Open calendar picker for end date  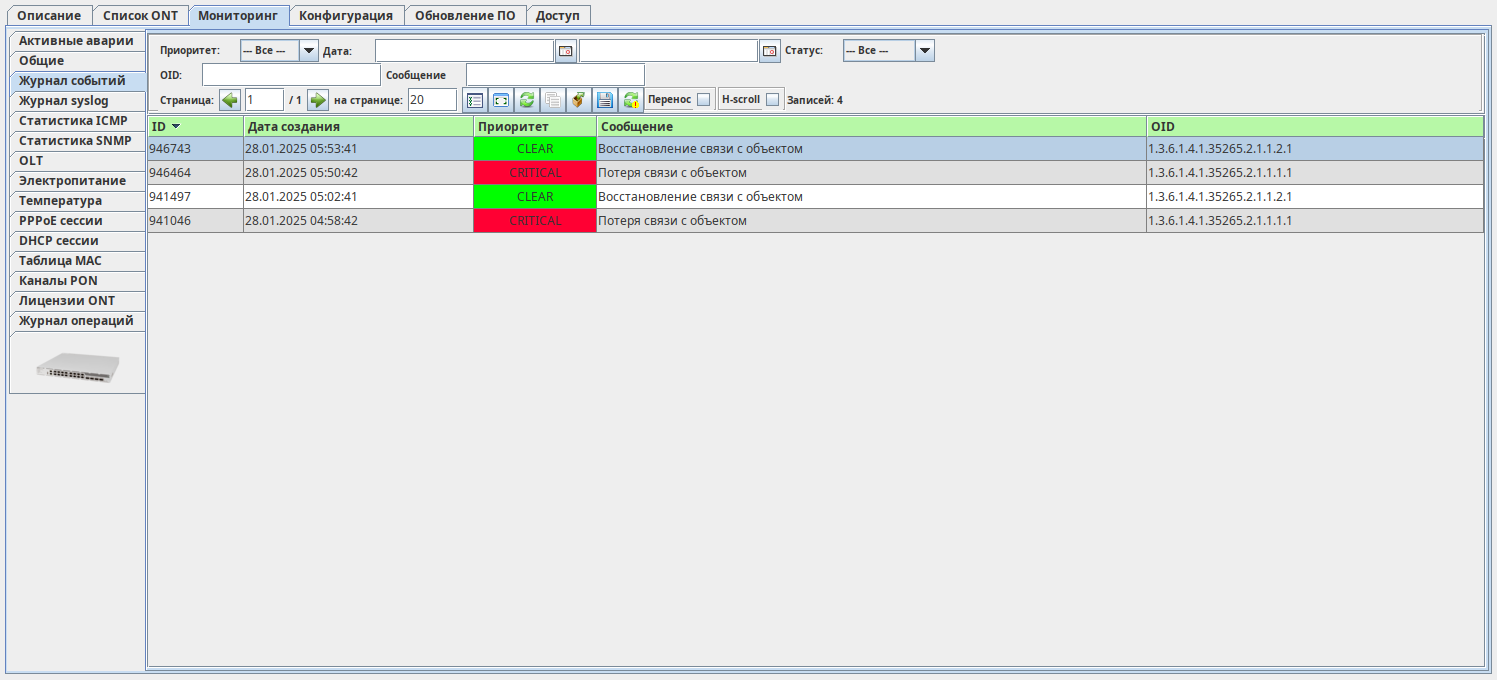[770, 51]
